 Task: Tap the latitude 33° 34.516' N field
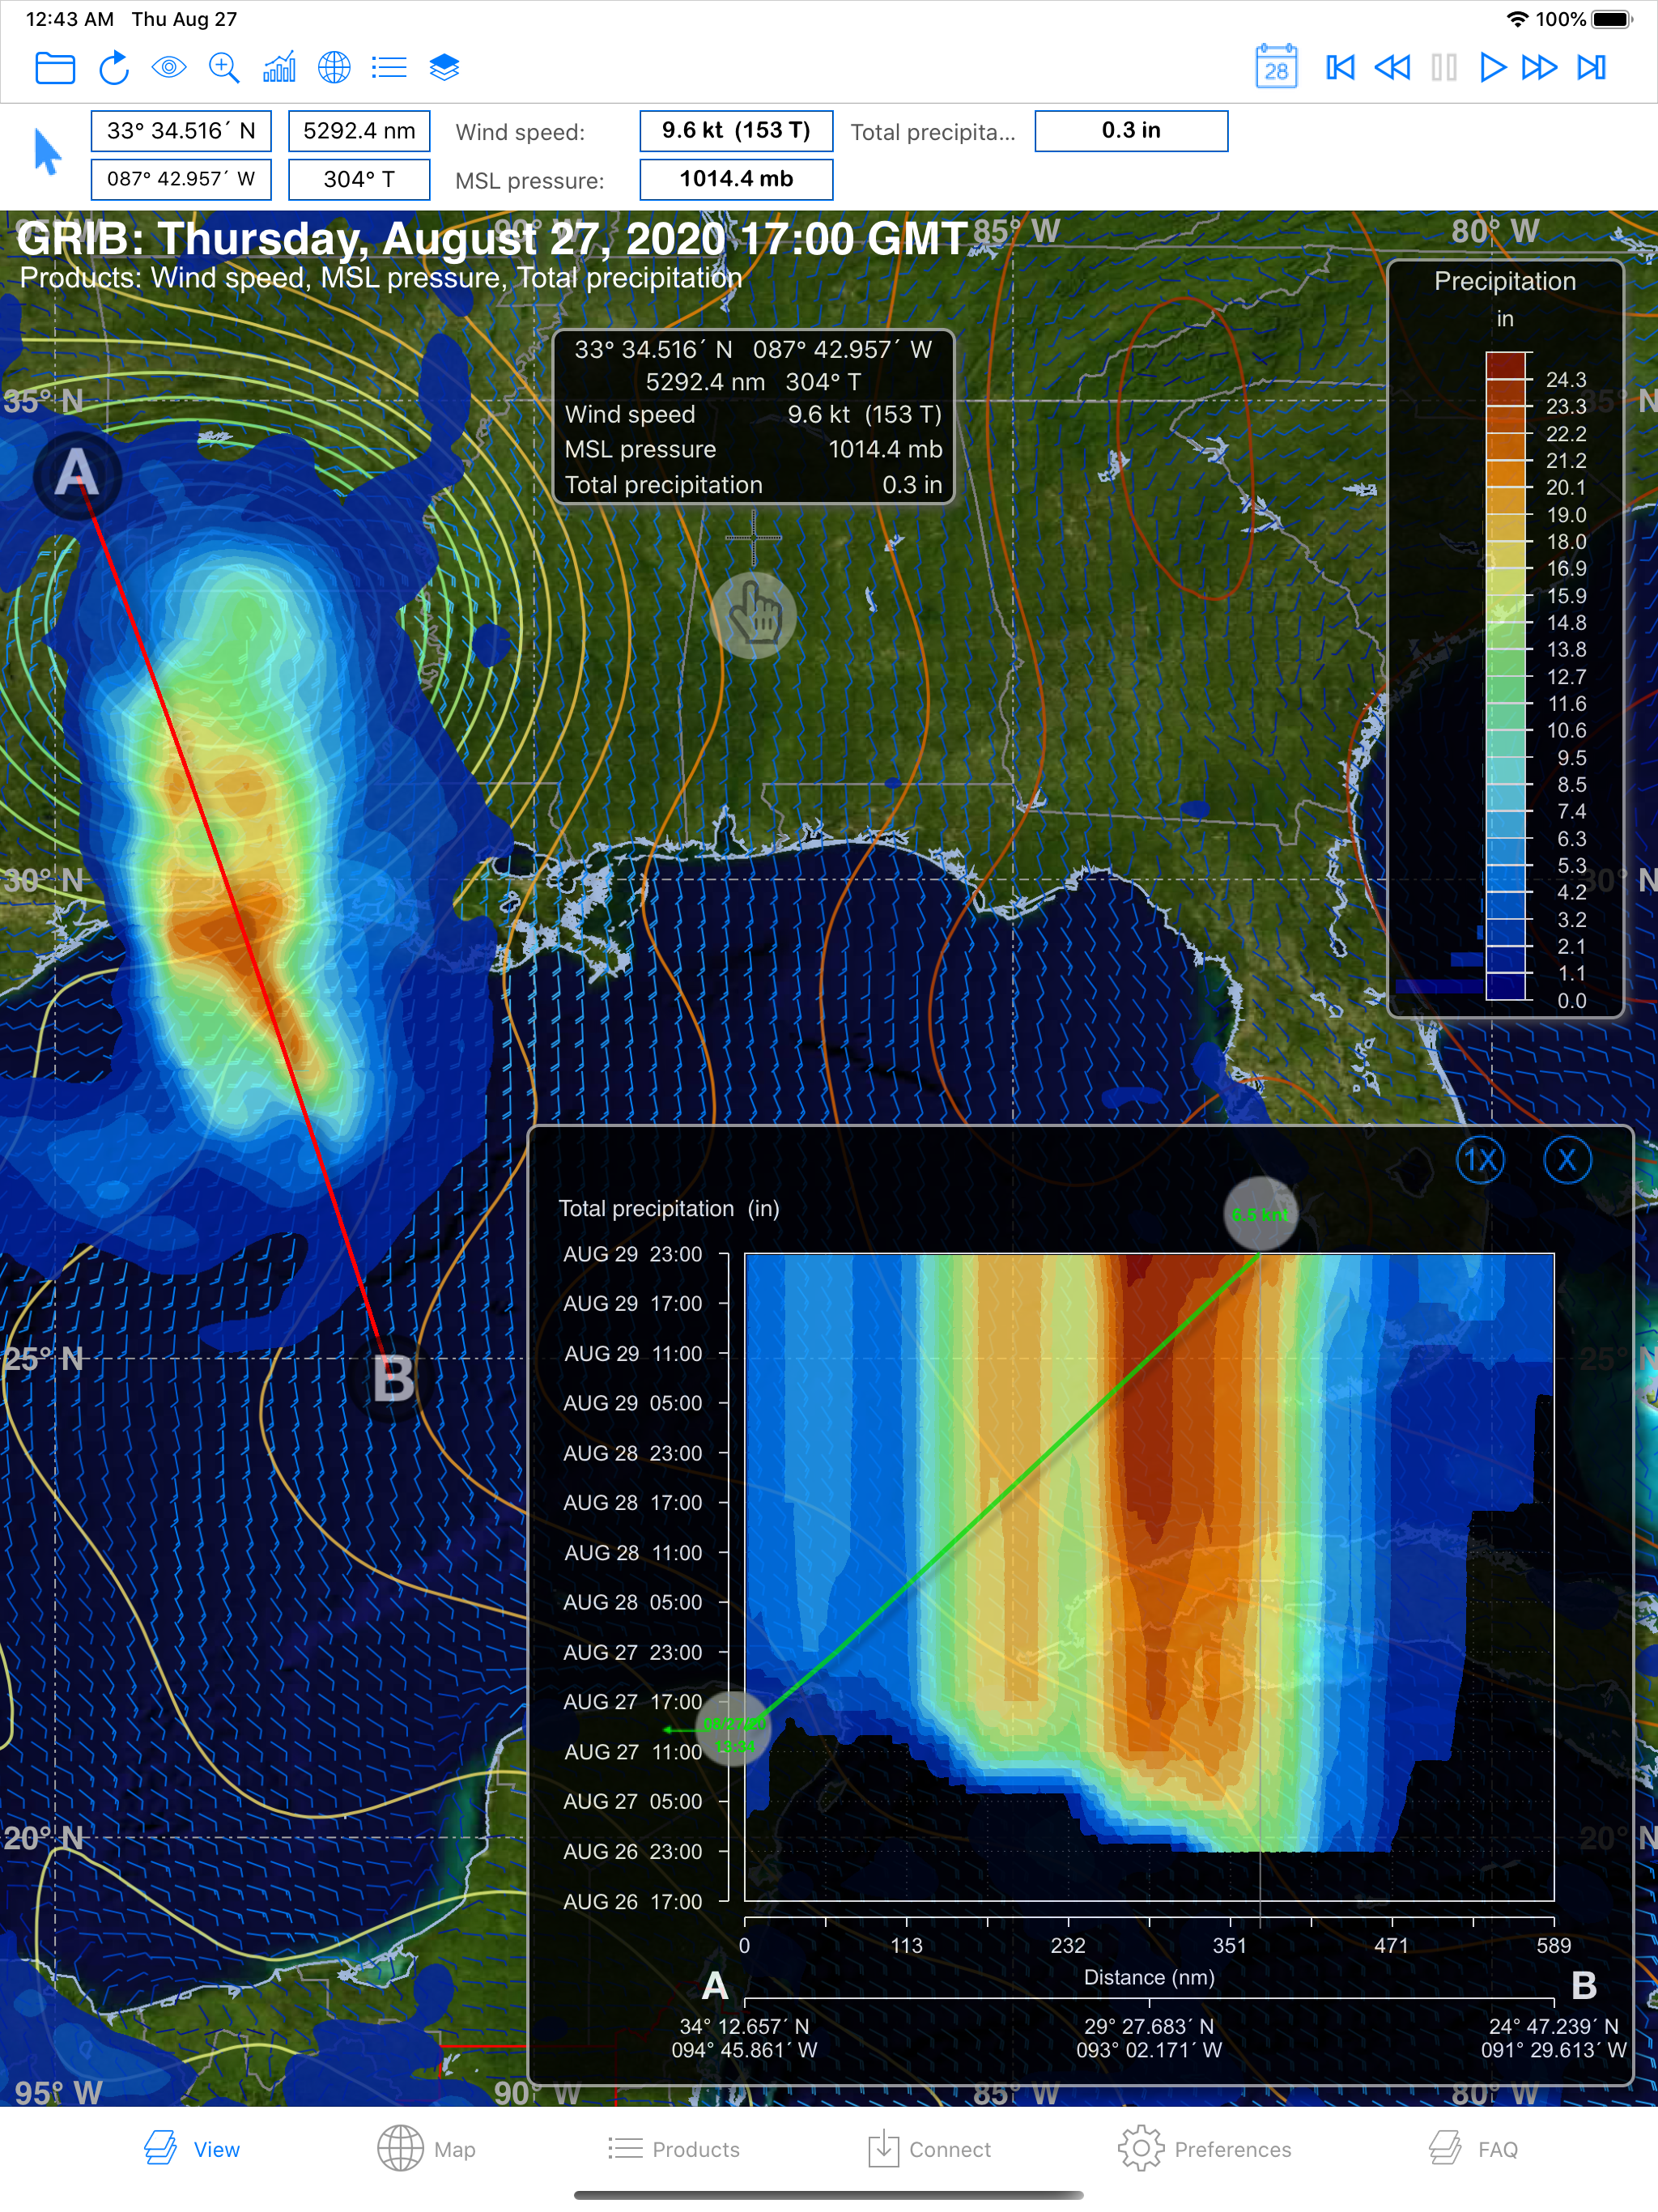coord(181,131)
